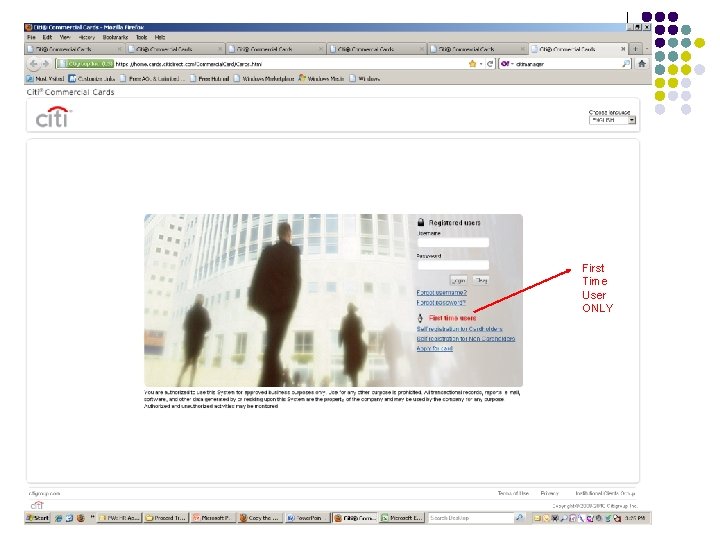Click the Windows Start button

pos(38,518)
